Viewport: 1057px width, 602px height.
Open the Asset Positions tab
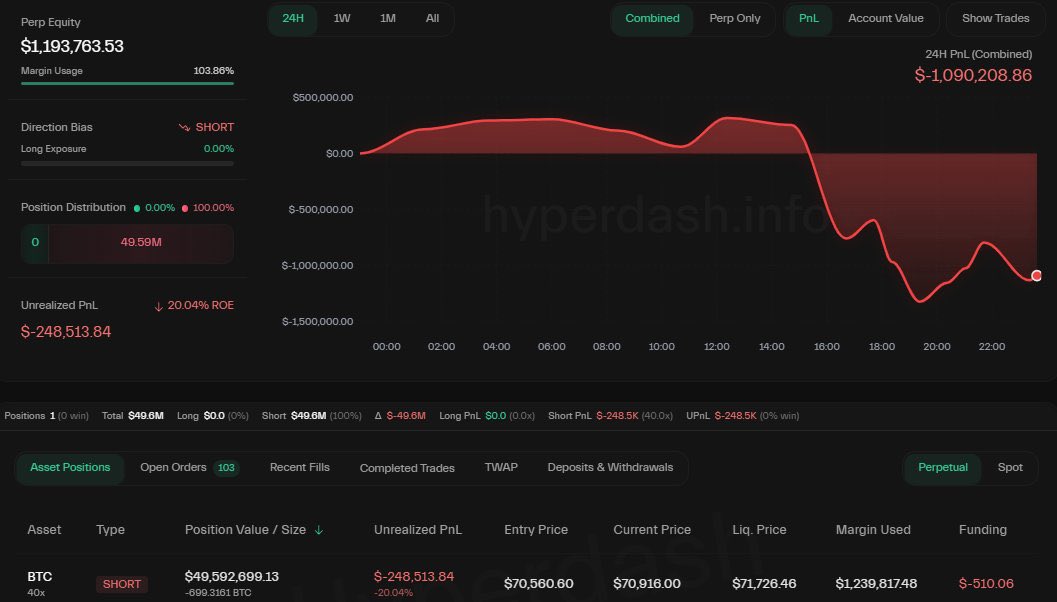point(70,467)
